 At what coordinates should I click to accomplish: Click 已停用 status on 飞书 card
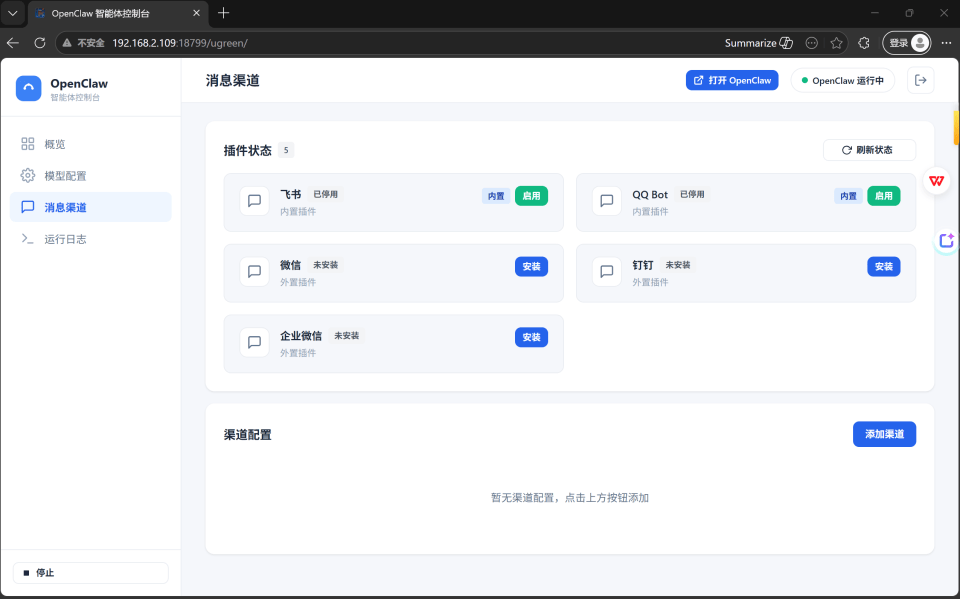(x=325, y=194)
